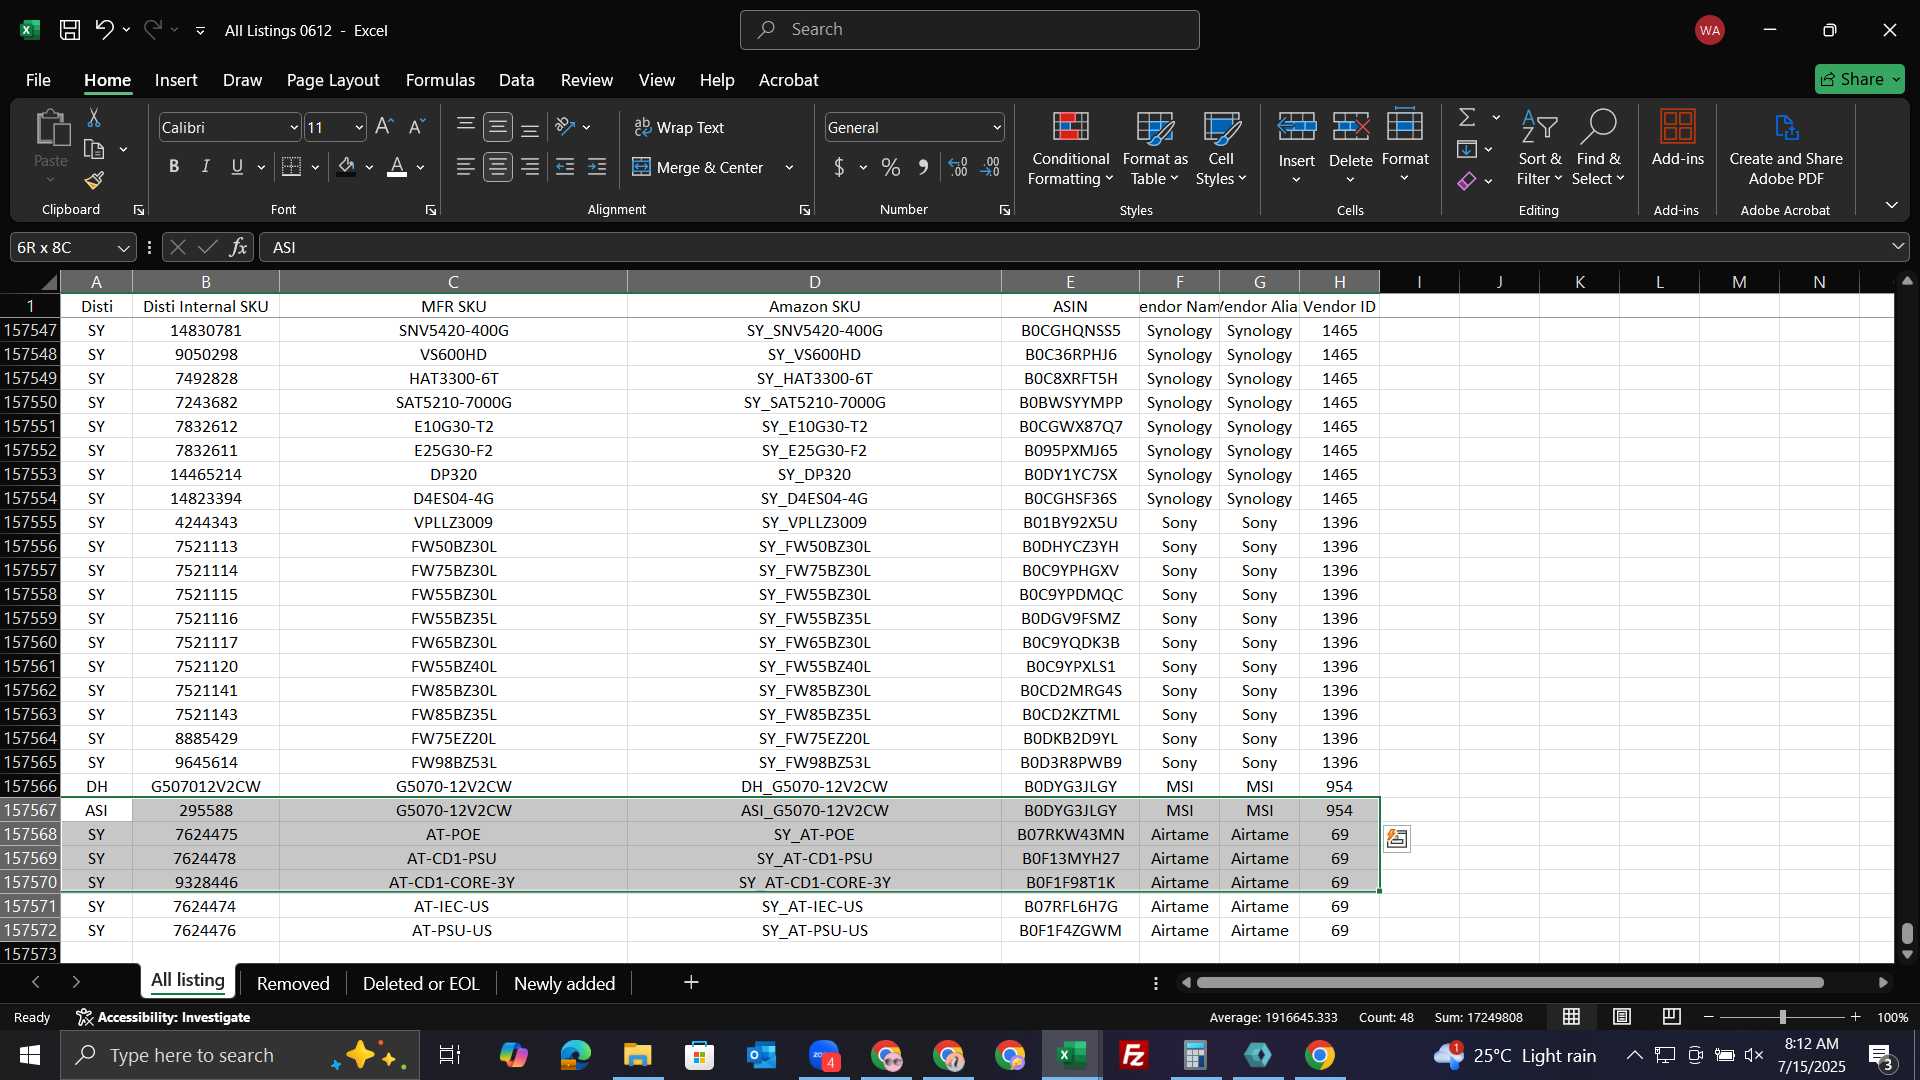Decrease font size with the small A icon
This screenshot has width=1920, height=1080.
[417, 127]
